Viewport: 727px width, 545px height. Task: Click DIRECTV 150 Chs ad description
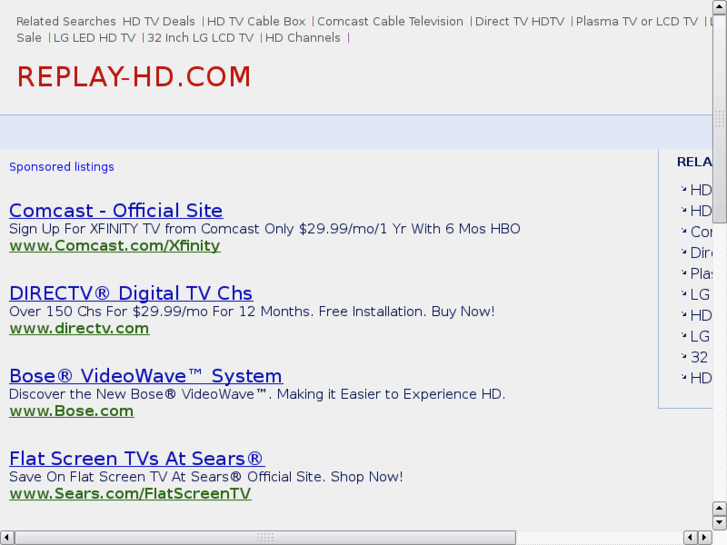[x=252, y=311]
